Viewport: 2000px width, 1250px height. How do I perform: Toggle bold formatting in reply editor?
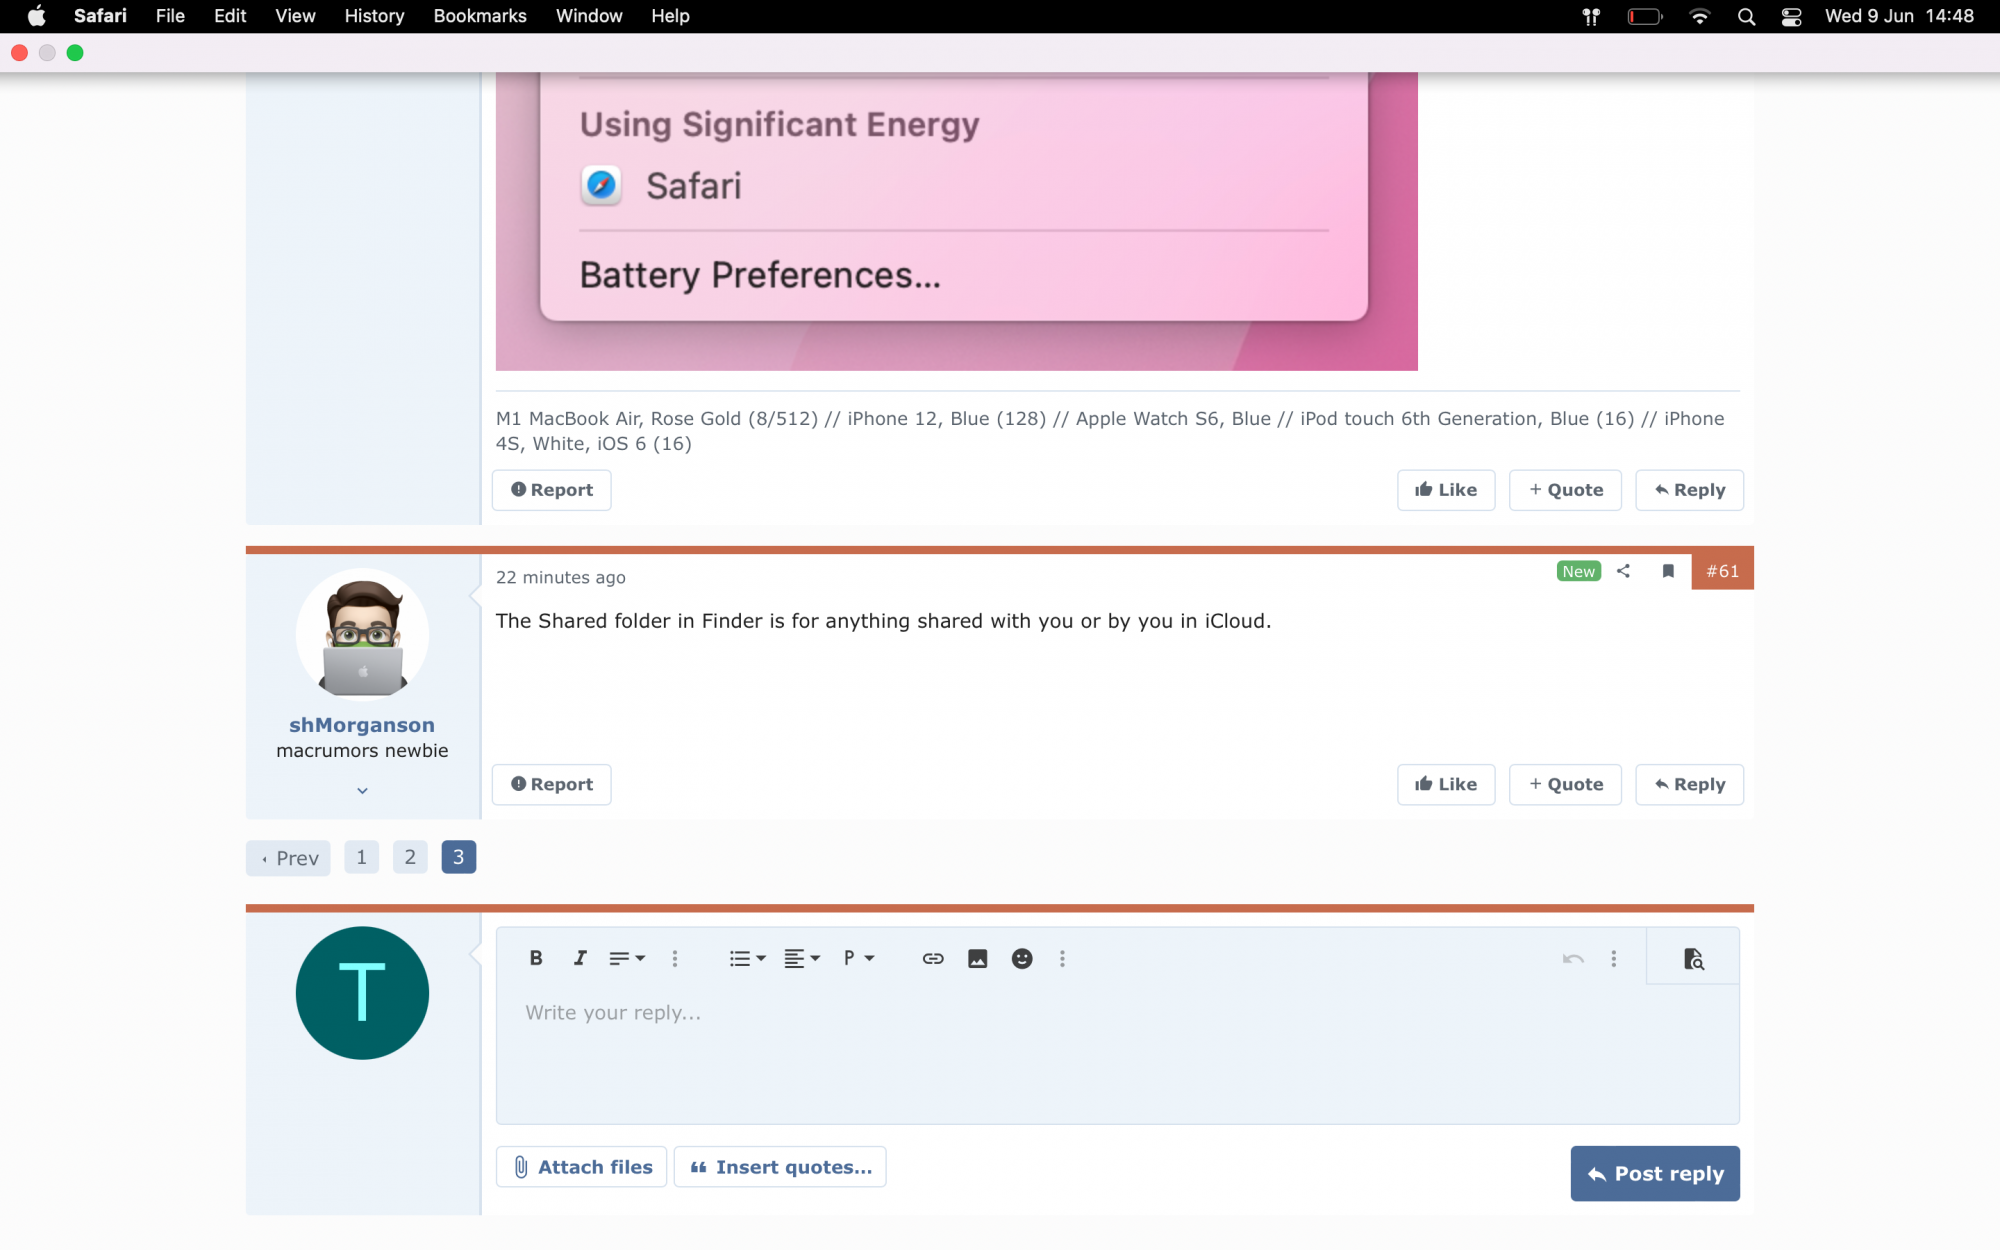[536, 958]
